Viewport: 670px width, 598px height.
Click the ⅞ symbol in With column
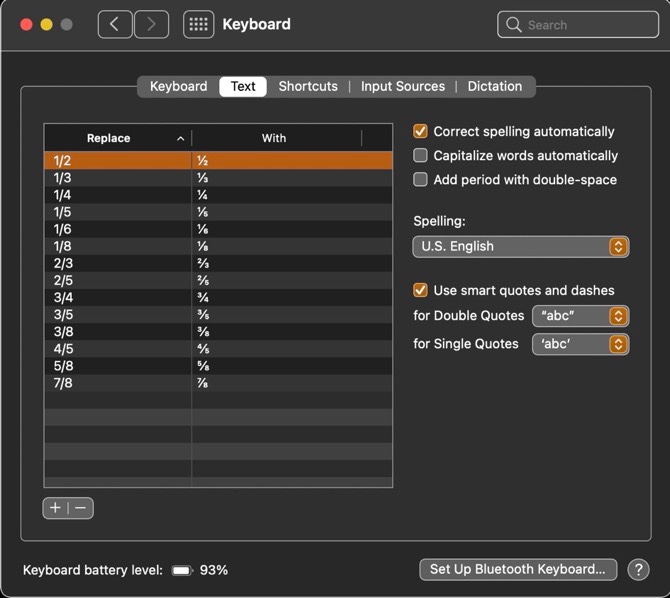pyautogui.click(x=203, y=383)
